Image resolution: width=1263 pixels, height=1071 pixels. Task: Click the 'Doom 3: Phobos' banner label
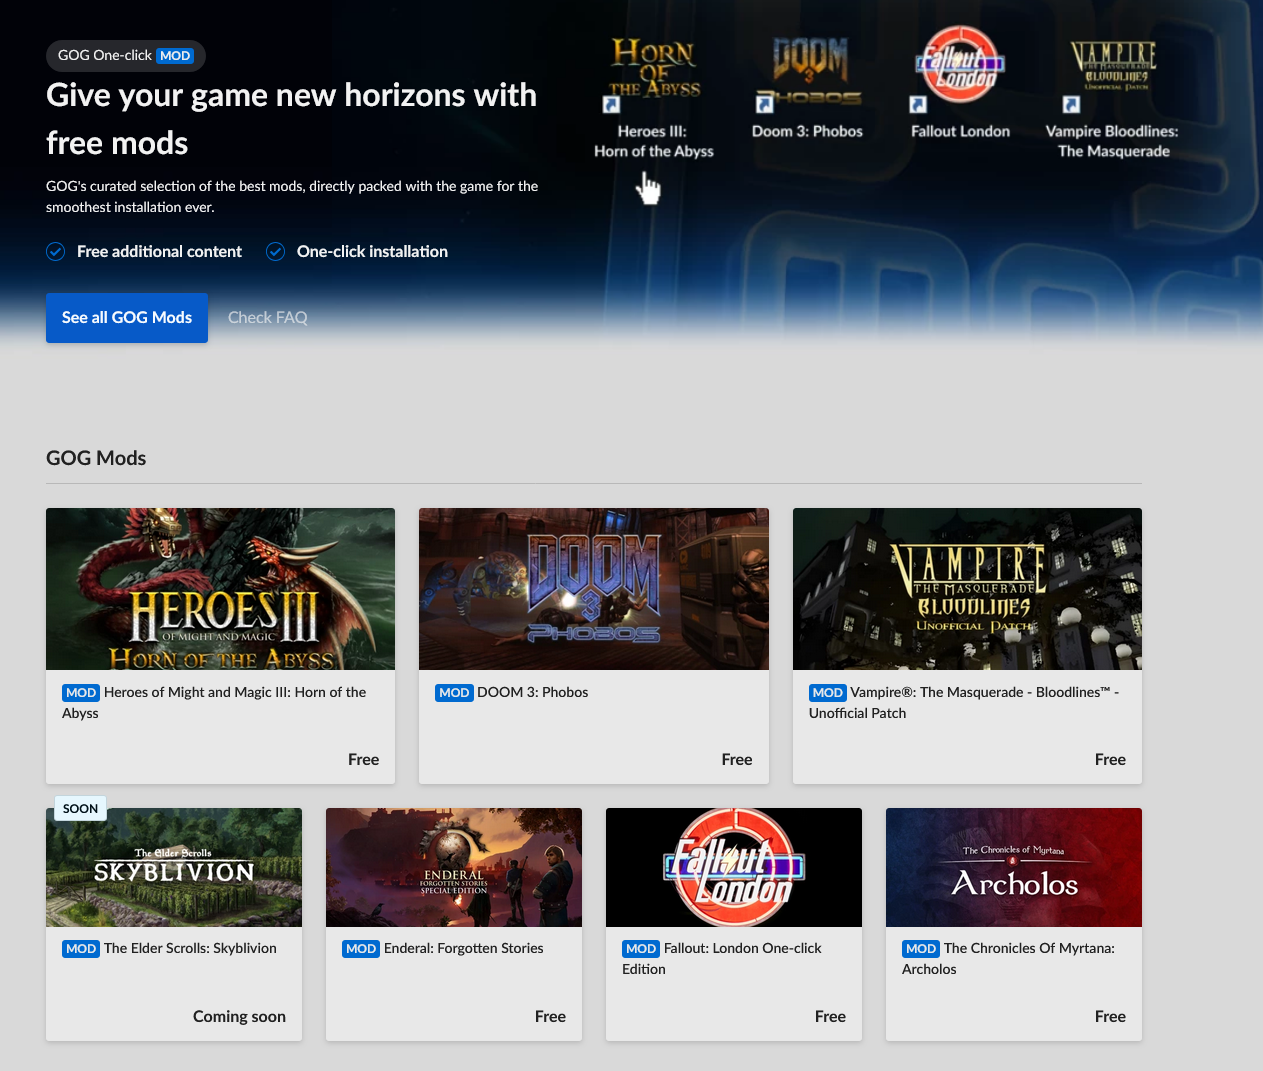[x=807, y=131]
